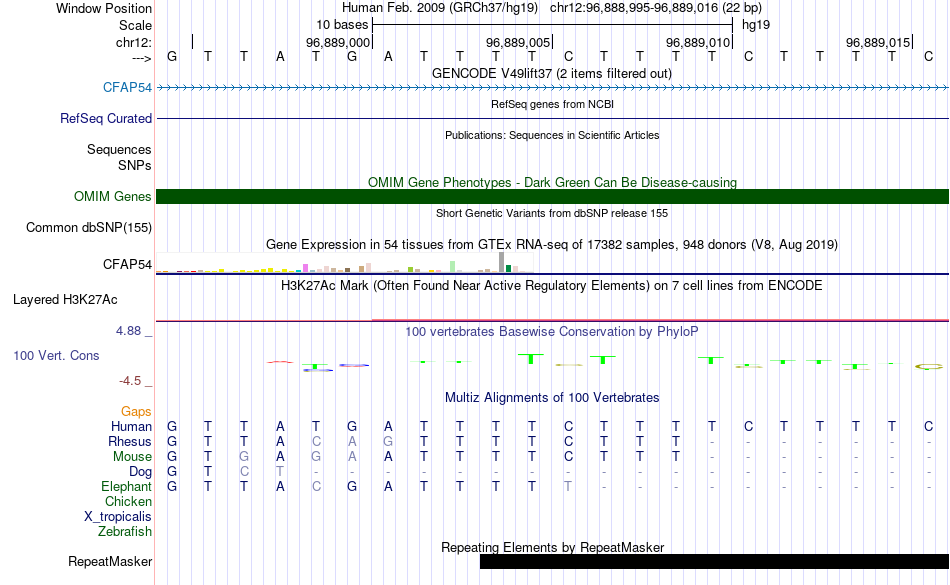Screen dimensions: 950x585
Task: Click Repeating Elements by RepeatMasker title
Action: pyautogui.click(x=552, y=547)
